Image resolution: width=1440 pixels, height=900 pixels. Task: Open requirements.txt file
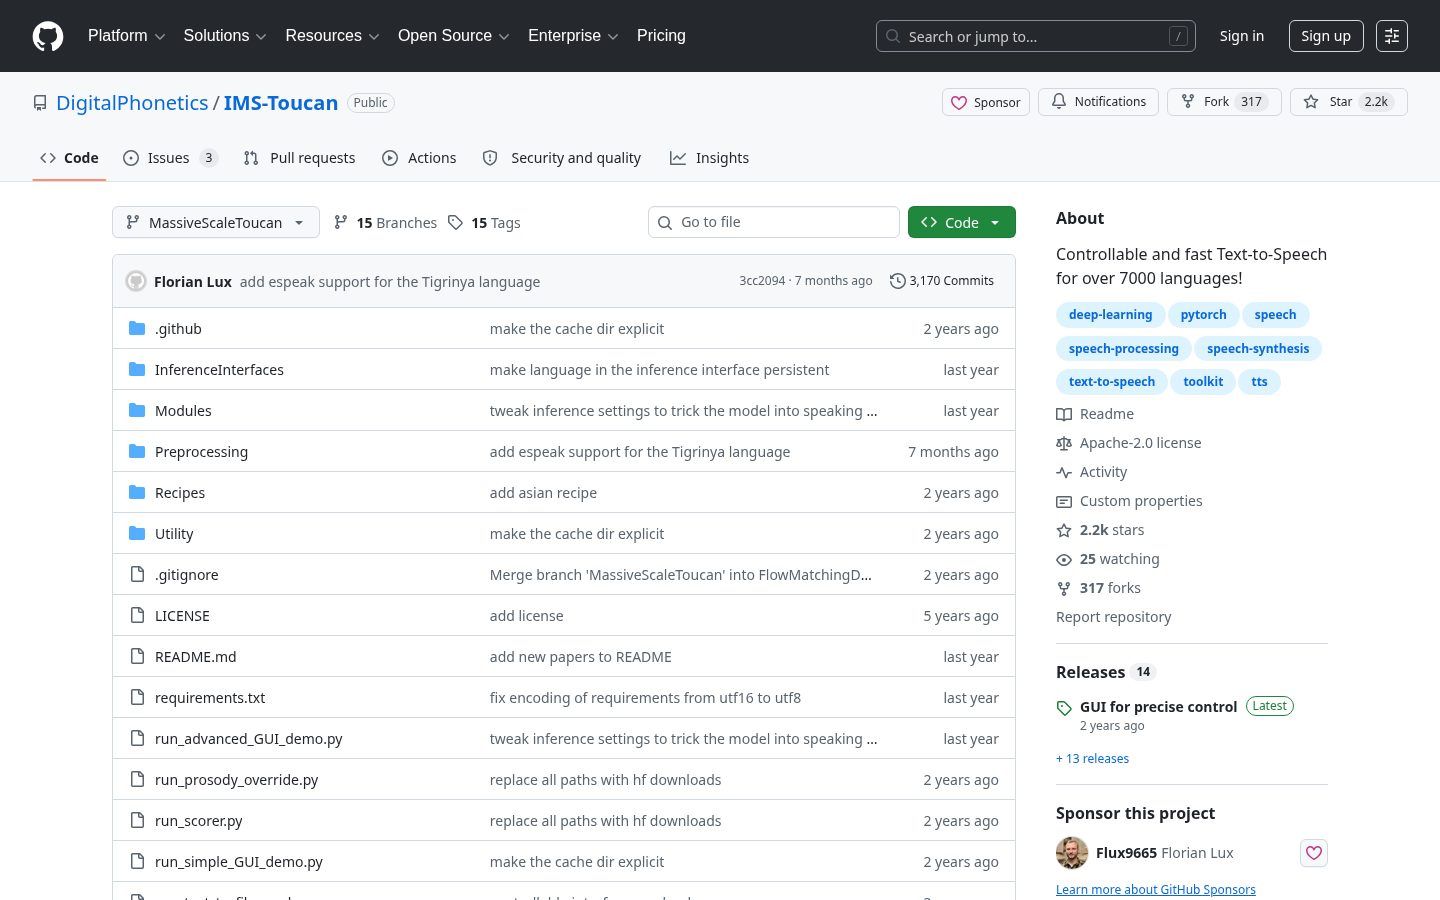210,697
